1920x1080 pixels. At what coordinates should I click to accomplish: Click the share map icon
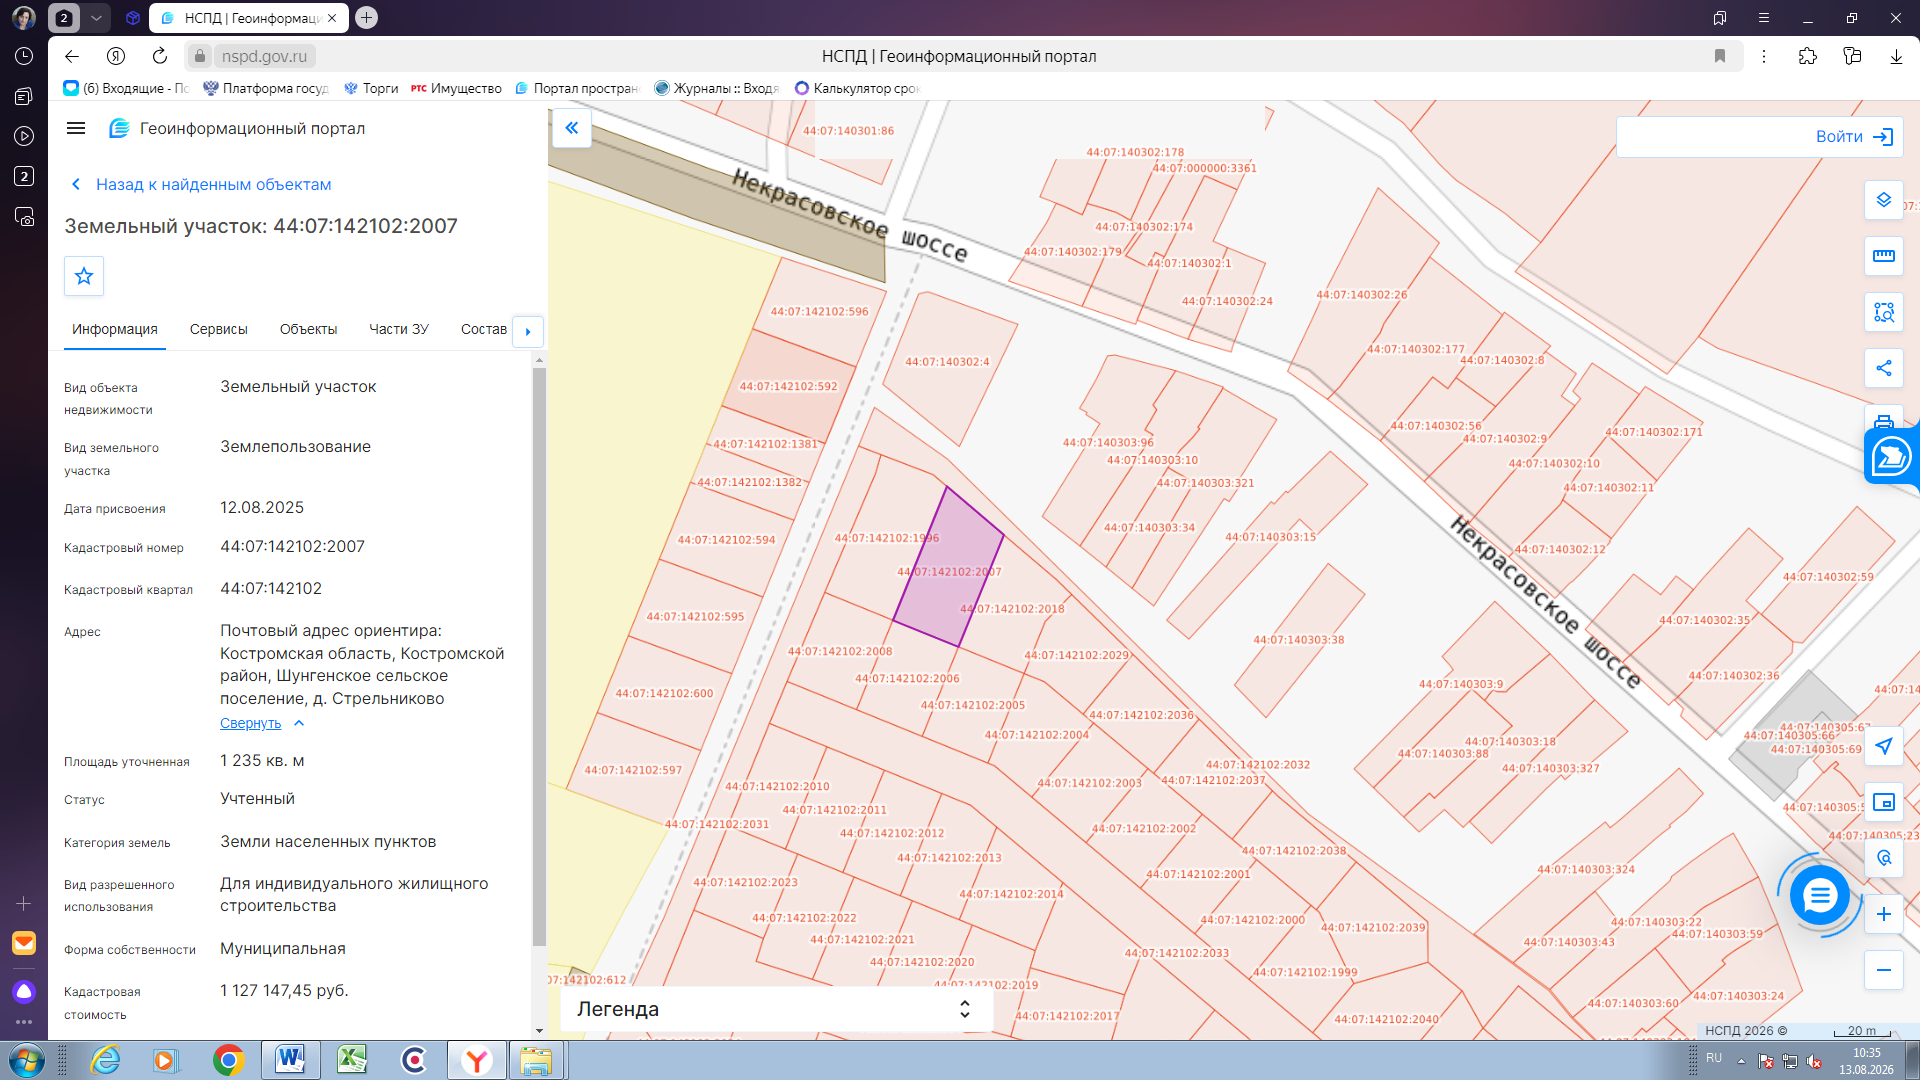(1883, 368)
